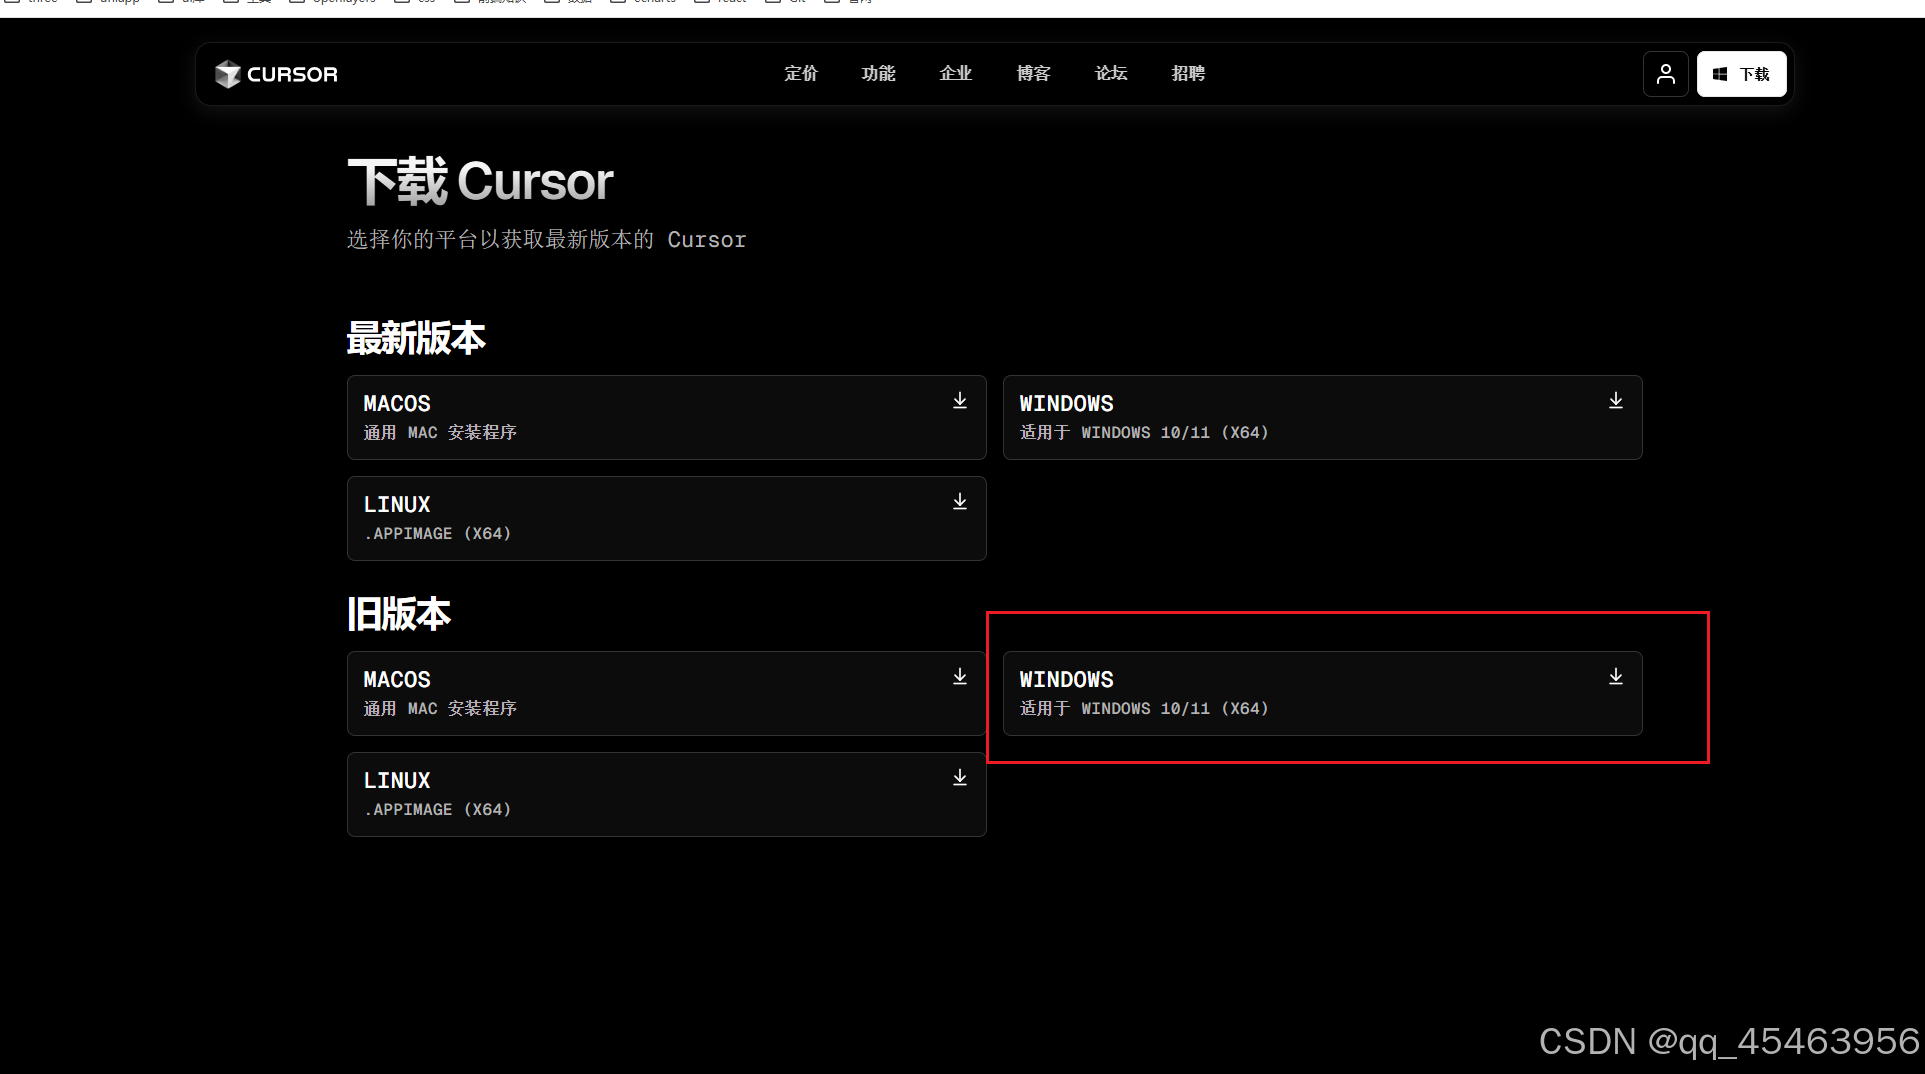
Task: Click 适用于 WINDOWS 10/11 (X64) text under 最新版本
Action: point(1144,433)
